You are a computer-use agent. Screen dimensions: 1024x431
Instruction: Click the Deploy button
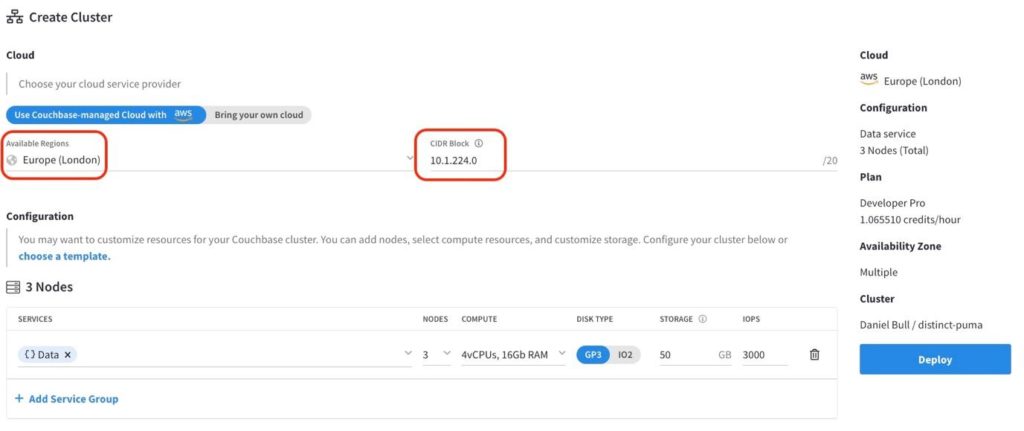(x=935, y=360)
